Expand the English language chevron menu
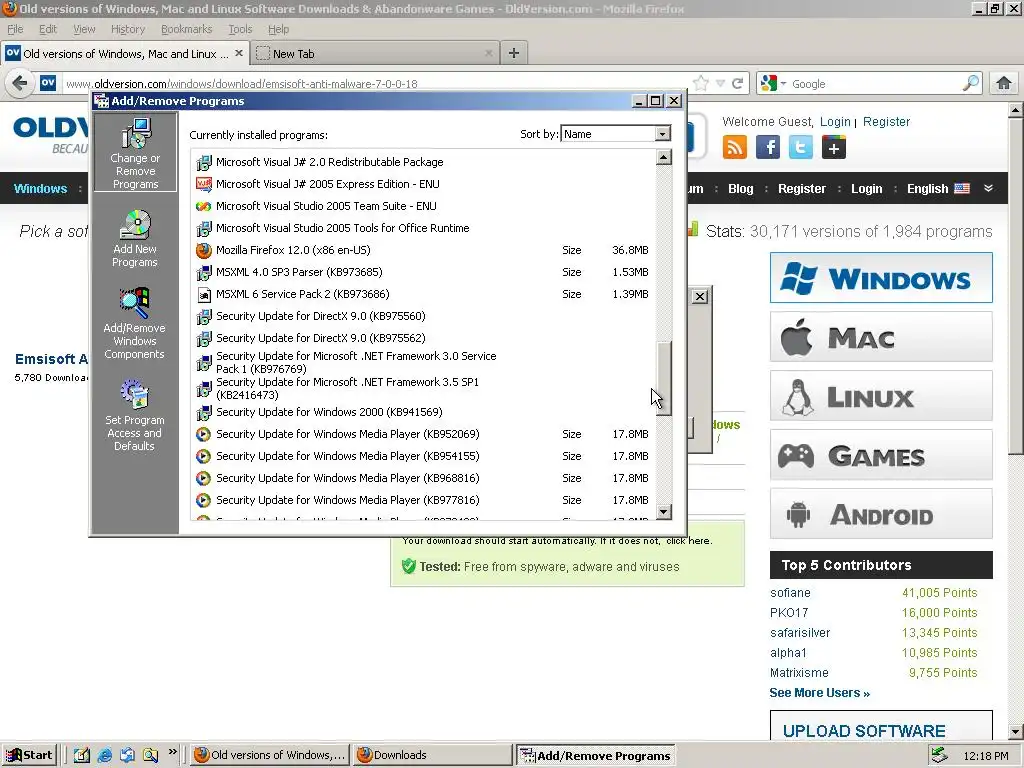Image resolution: width=1024 pixels, height=768 pixels. click(989, 188)
